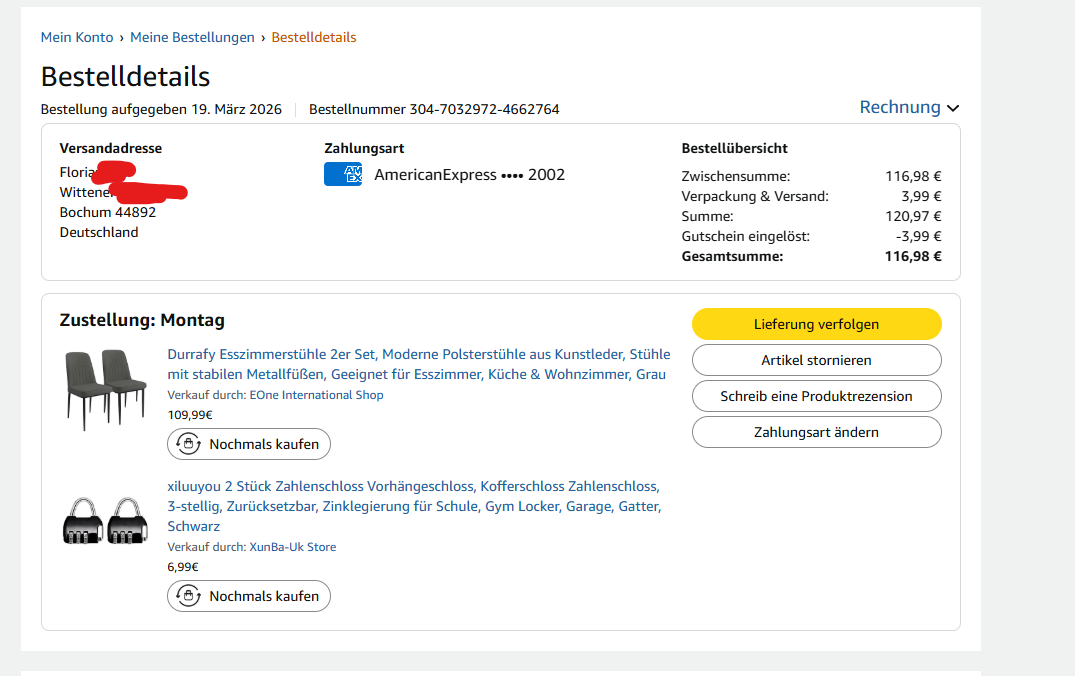1075x676 pixels.
Task: Reorder the chairs with Nochmals kaufen
Action: 263,444
